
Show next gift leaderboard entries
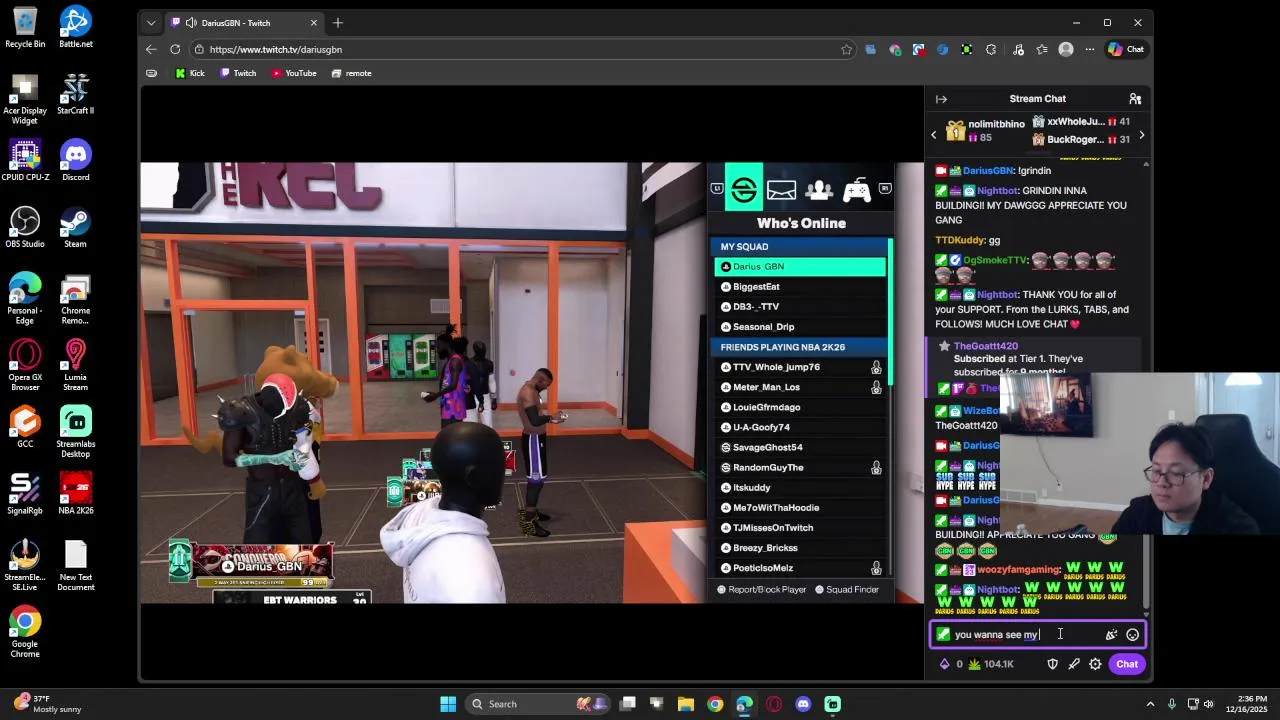[x=1141, y=135]
